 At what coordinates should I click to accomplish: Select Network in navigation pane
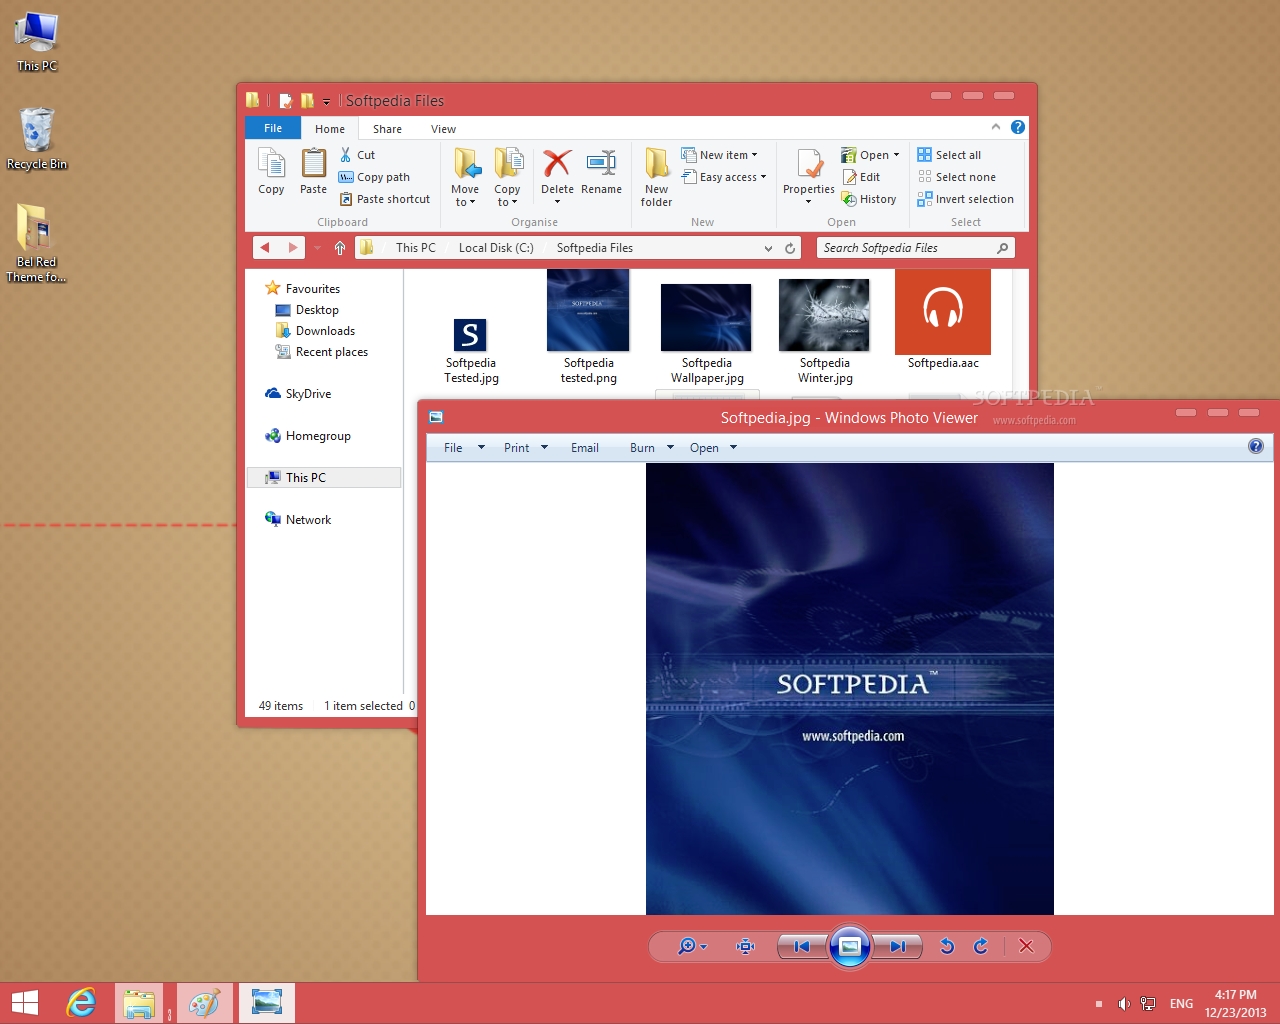point(298,520)
